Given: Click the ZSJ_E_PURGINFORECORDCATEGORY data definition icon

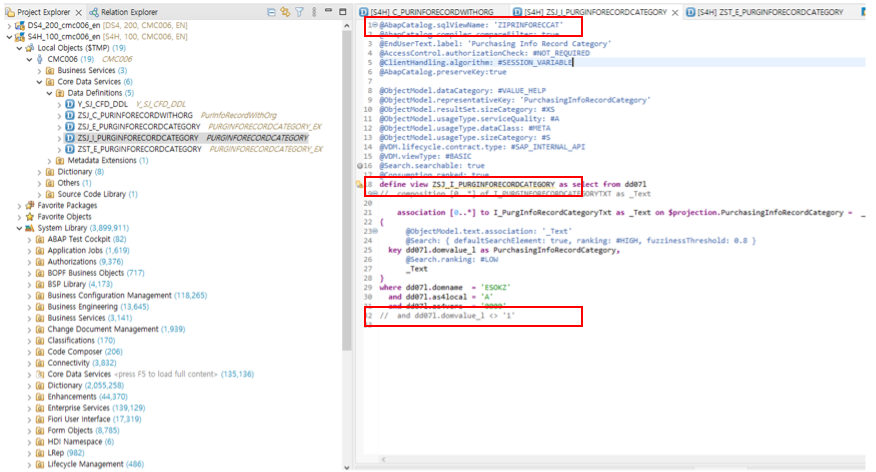Looking at the screenshot, I should click(x=70, y=127).
